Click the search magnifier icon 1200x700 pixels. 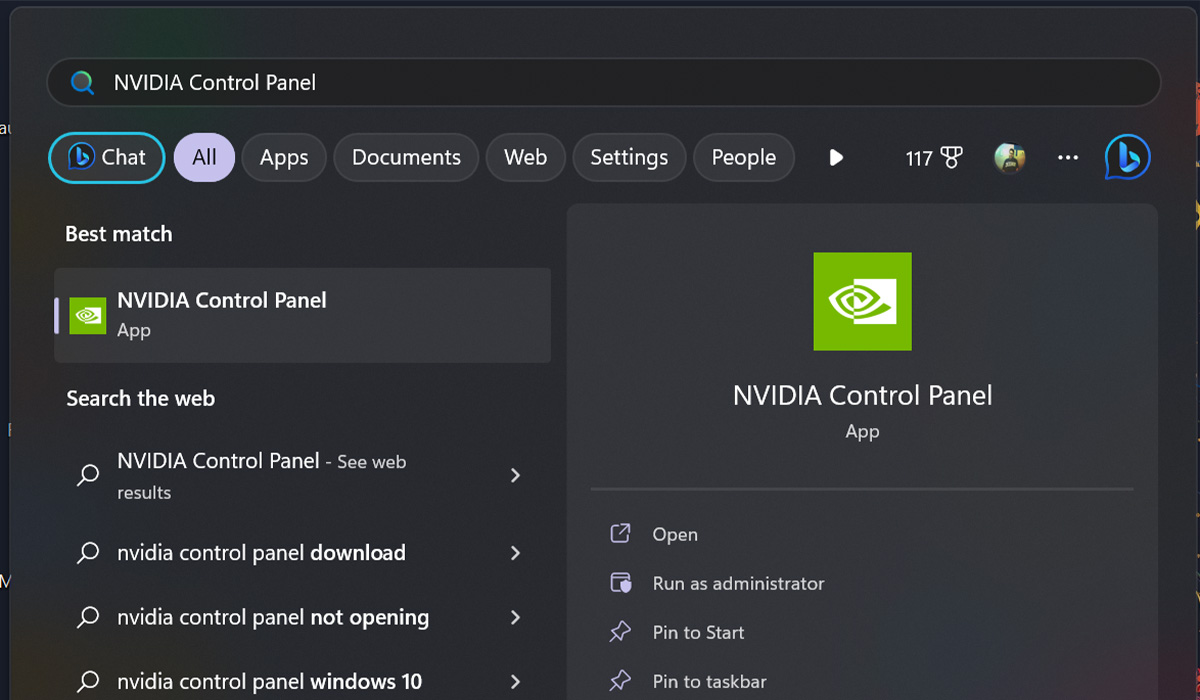[81, 81]
